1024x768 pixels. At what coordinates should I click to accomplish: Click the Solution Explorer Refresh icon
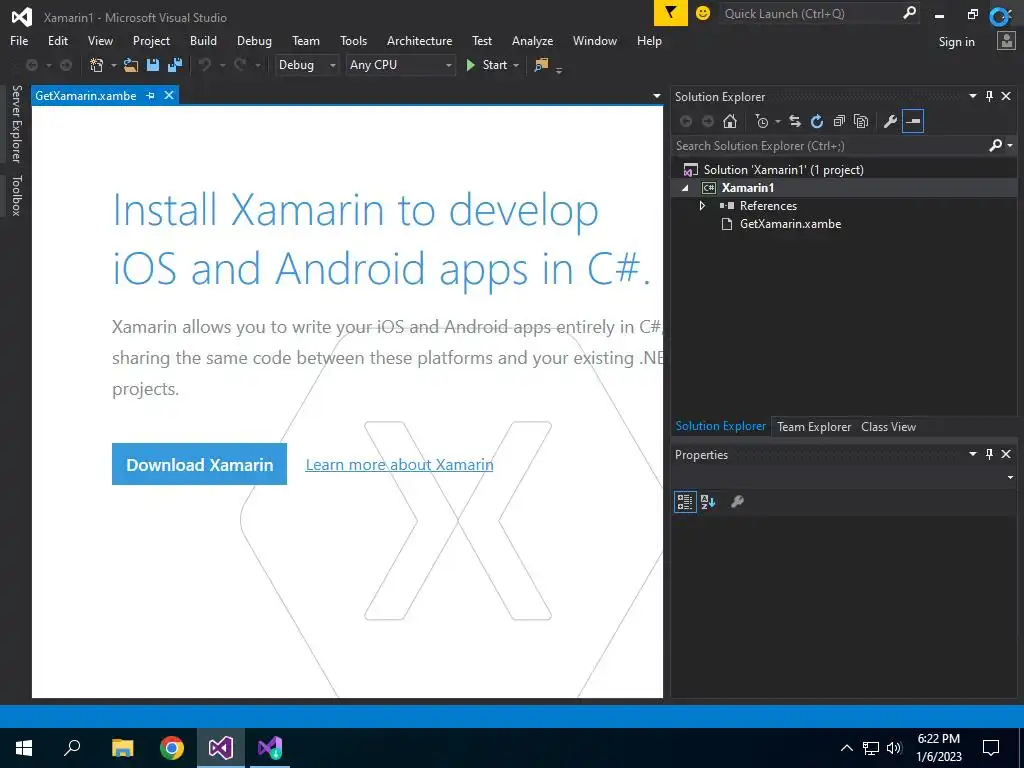[x=816, y=121]
